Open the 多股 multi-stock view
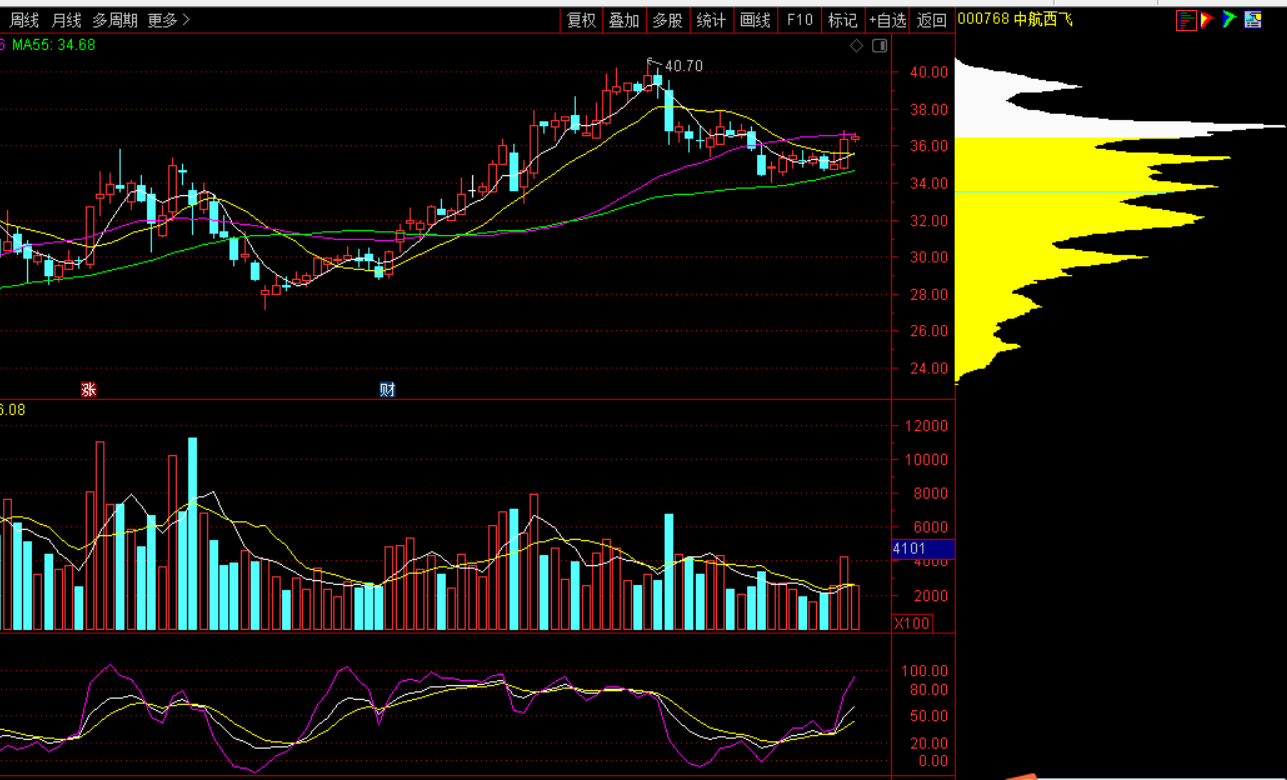This screenshot has width=1287, height=780. point(668,20)
